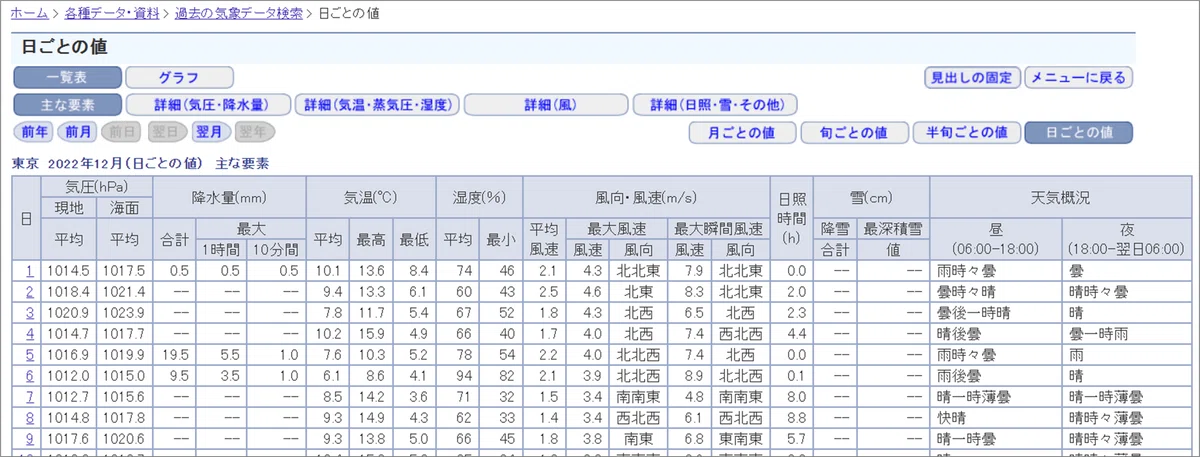Open 詳細(風) tab

tap(546, 104)
